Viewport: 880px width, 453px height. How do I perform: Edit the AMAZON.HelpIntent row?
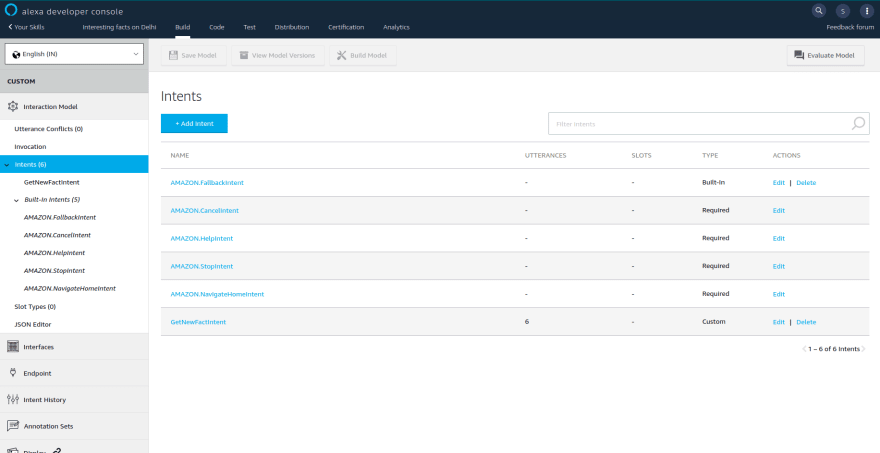[x=778, y=238]
